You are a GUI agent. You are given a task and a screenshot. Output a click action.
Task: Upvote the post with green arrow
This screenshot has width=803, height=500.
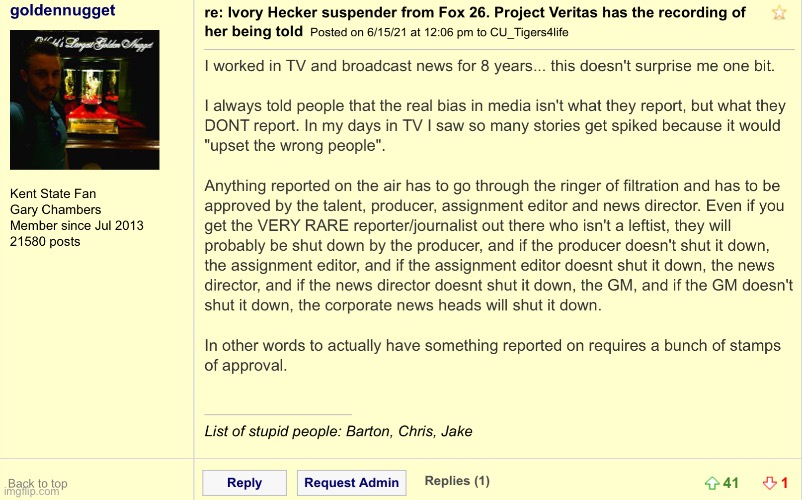point(712,483)
